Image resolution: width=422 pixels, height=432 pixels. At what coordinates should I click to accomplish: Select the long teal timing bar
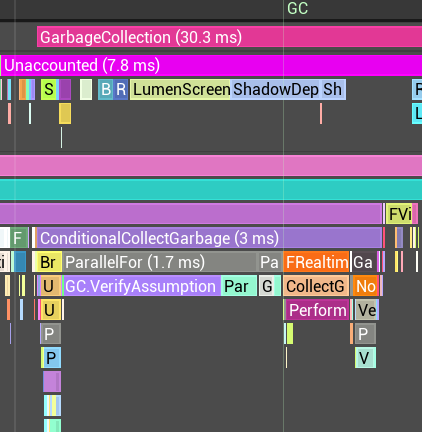tap(211, 189)
